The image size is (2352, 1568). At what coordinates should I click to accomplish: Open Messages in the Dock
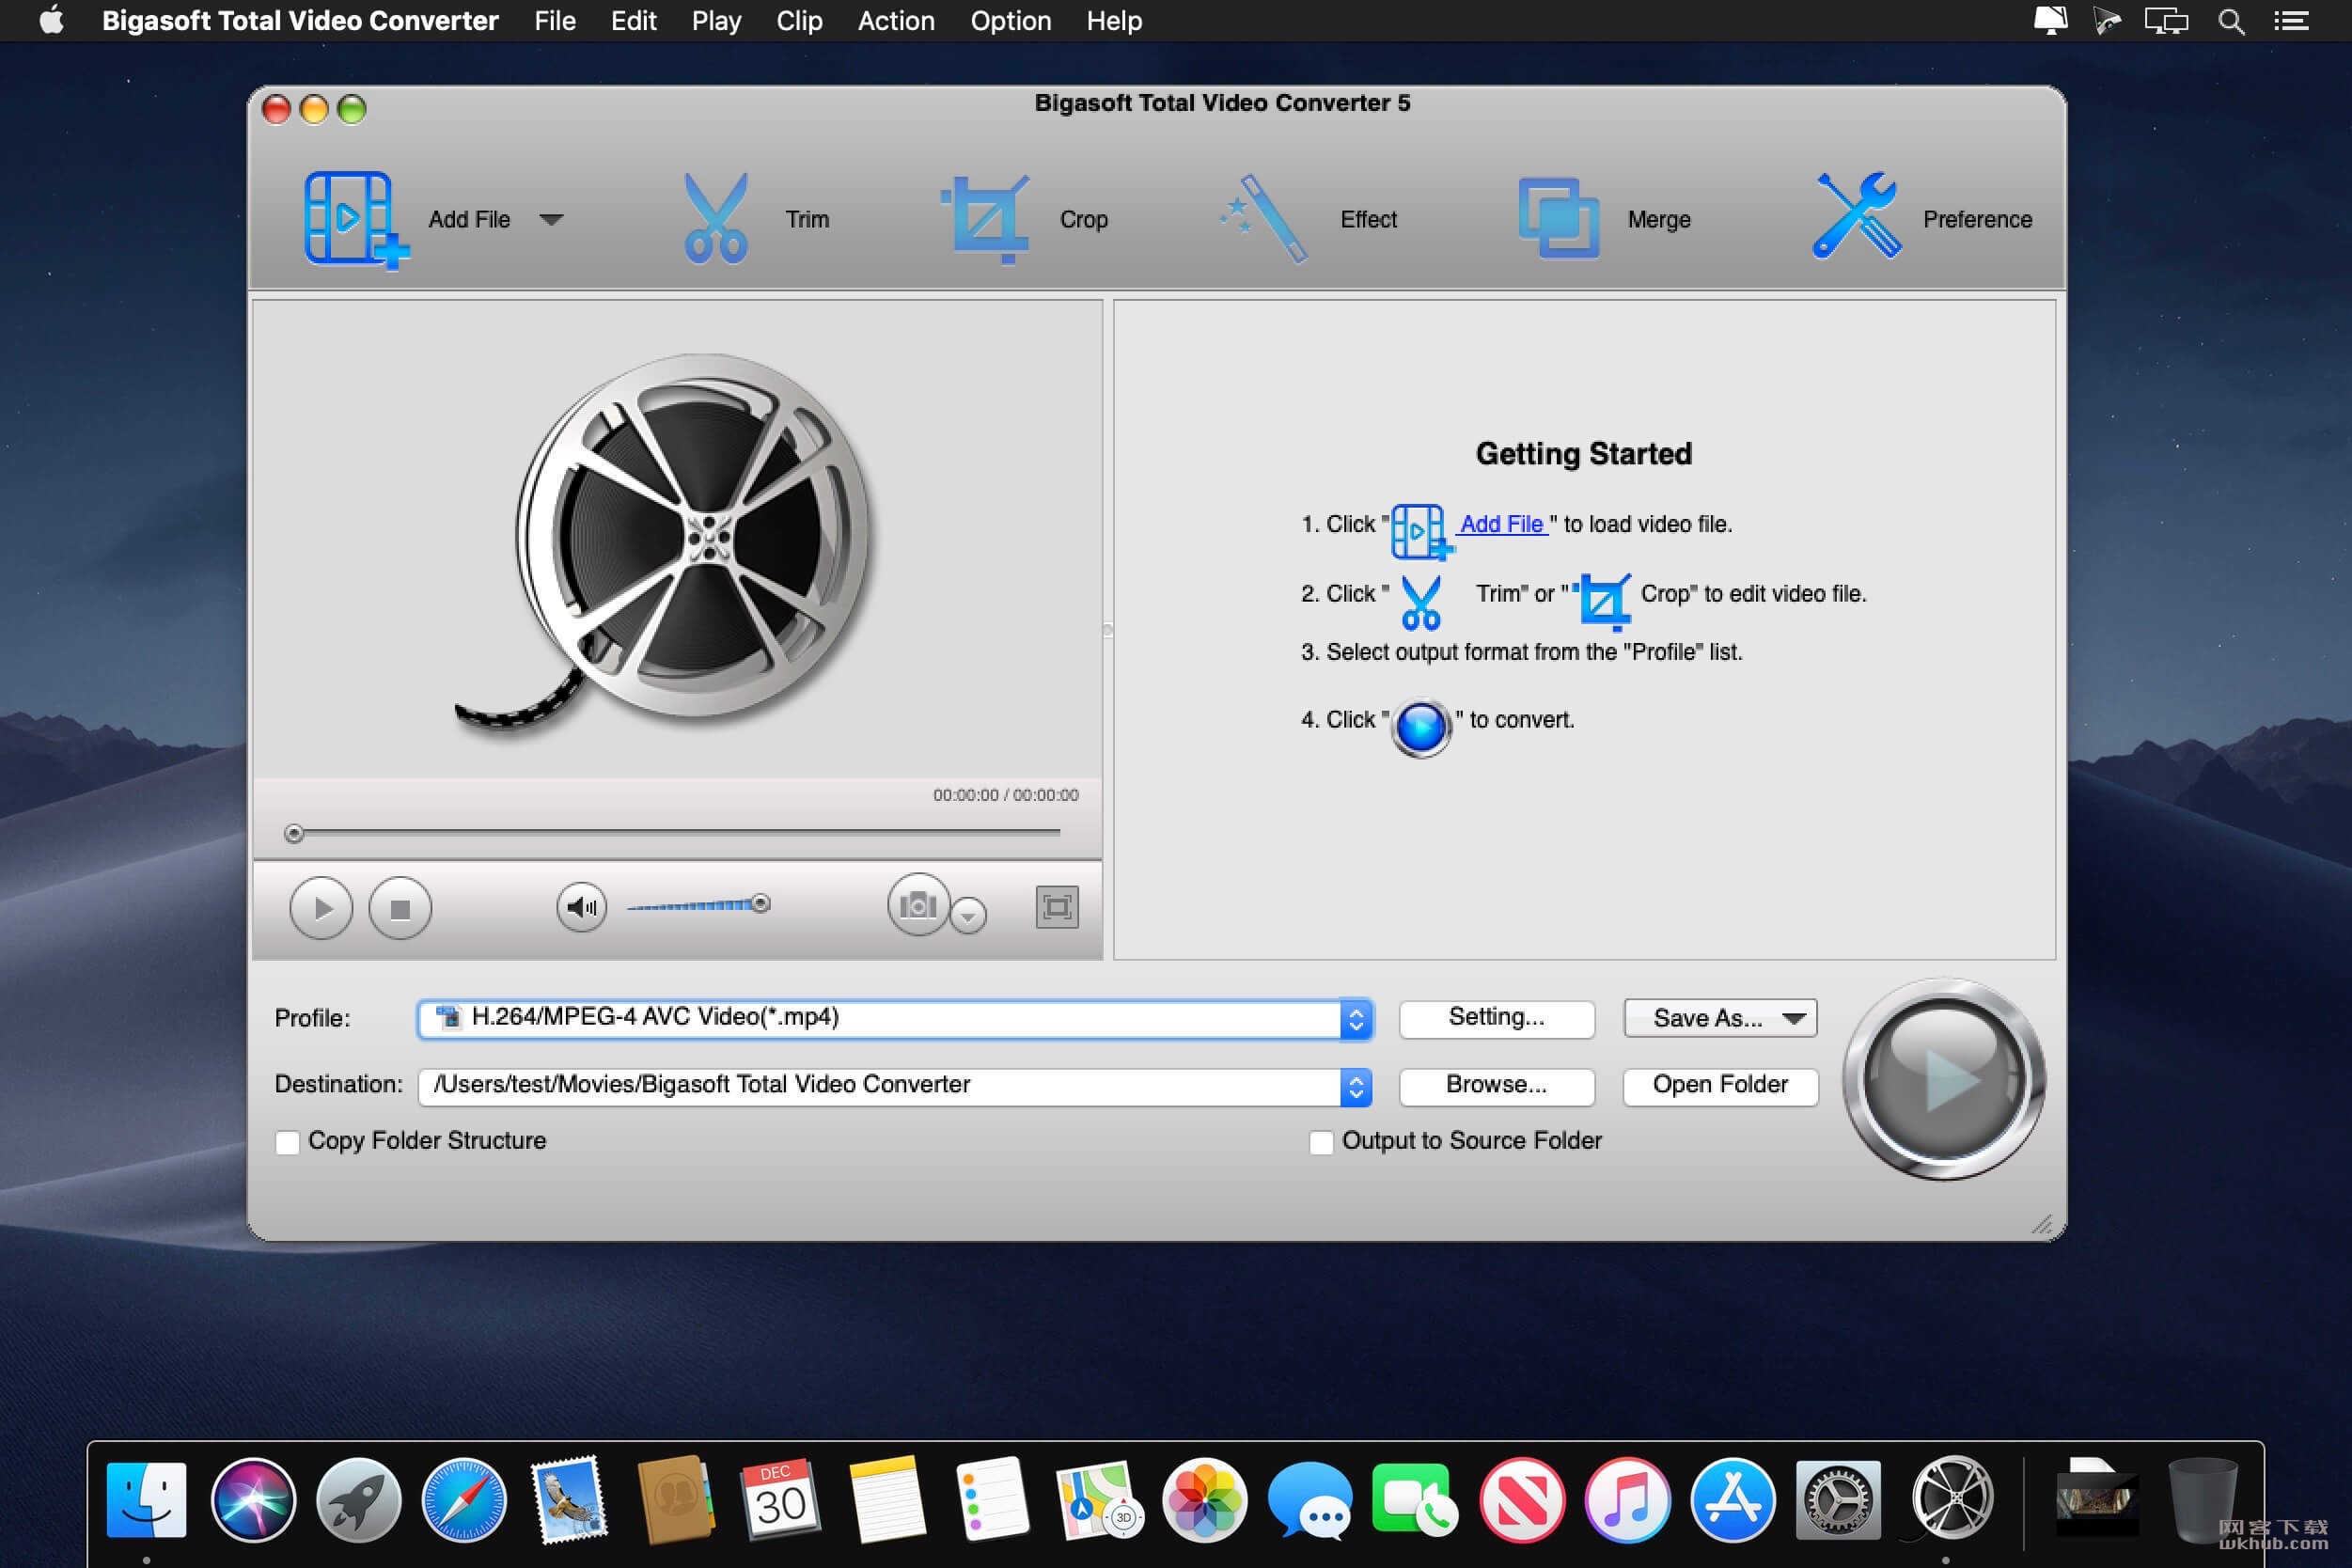click(1310, 1500)
